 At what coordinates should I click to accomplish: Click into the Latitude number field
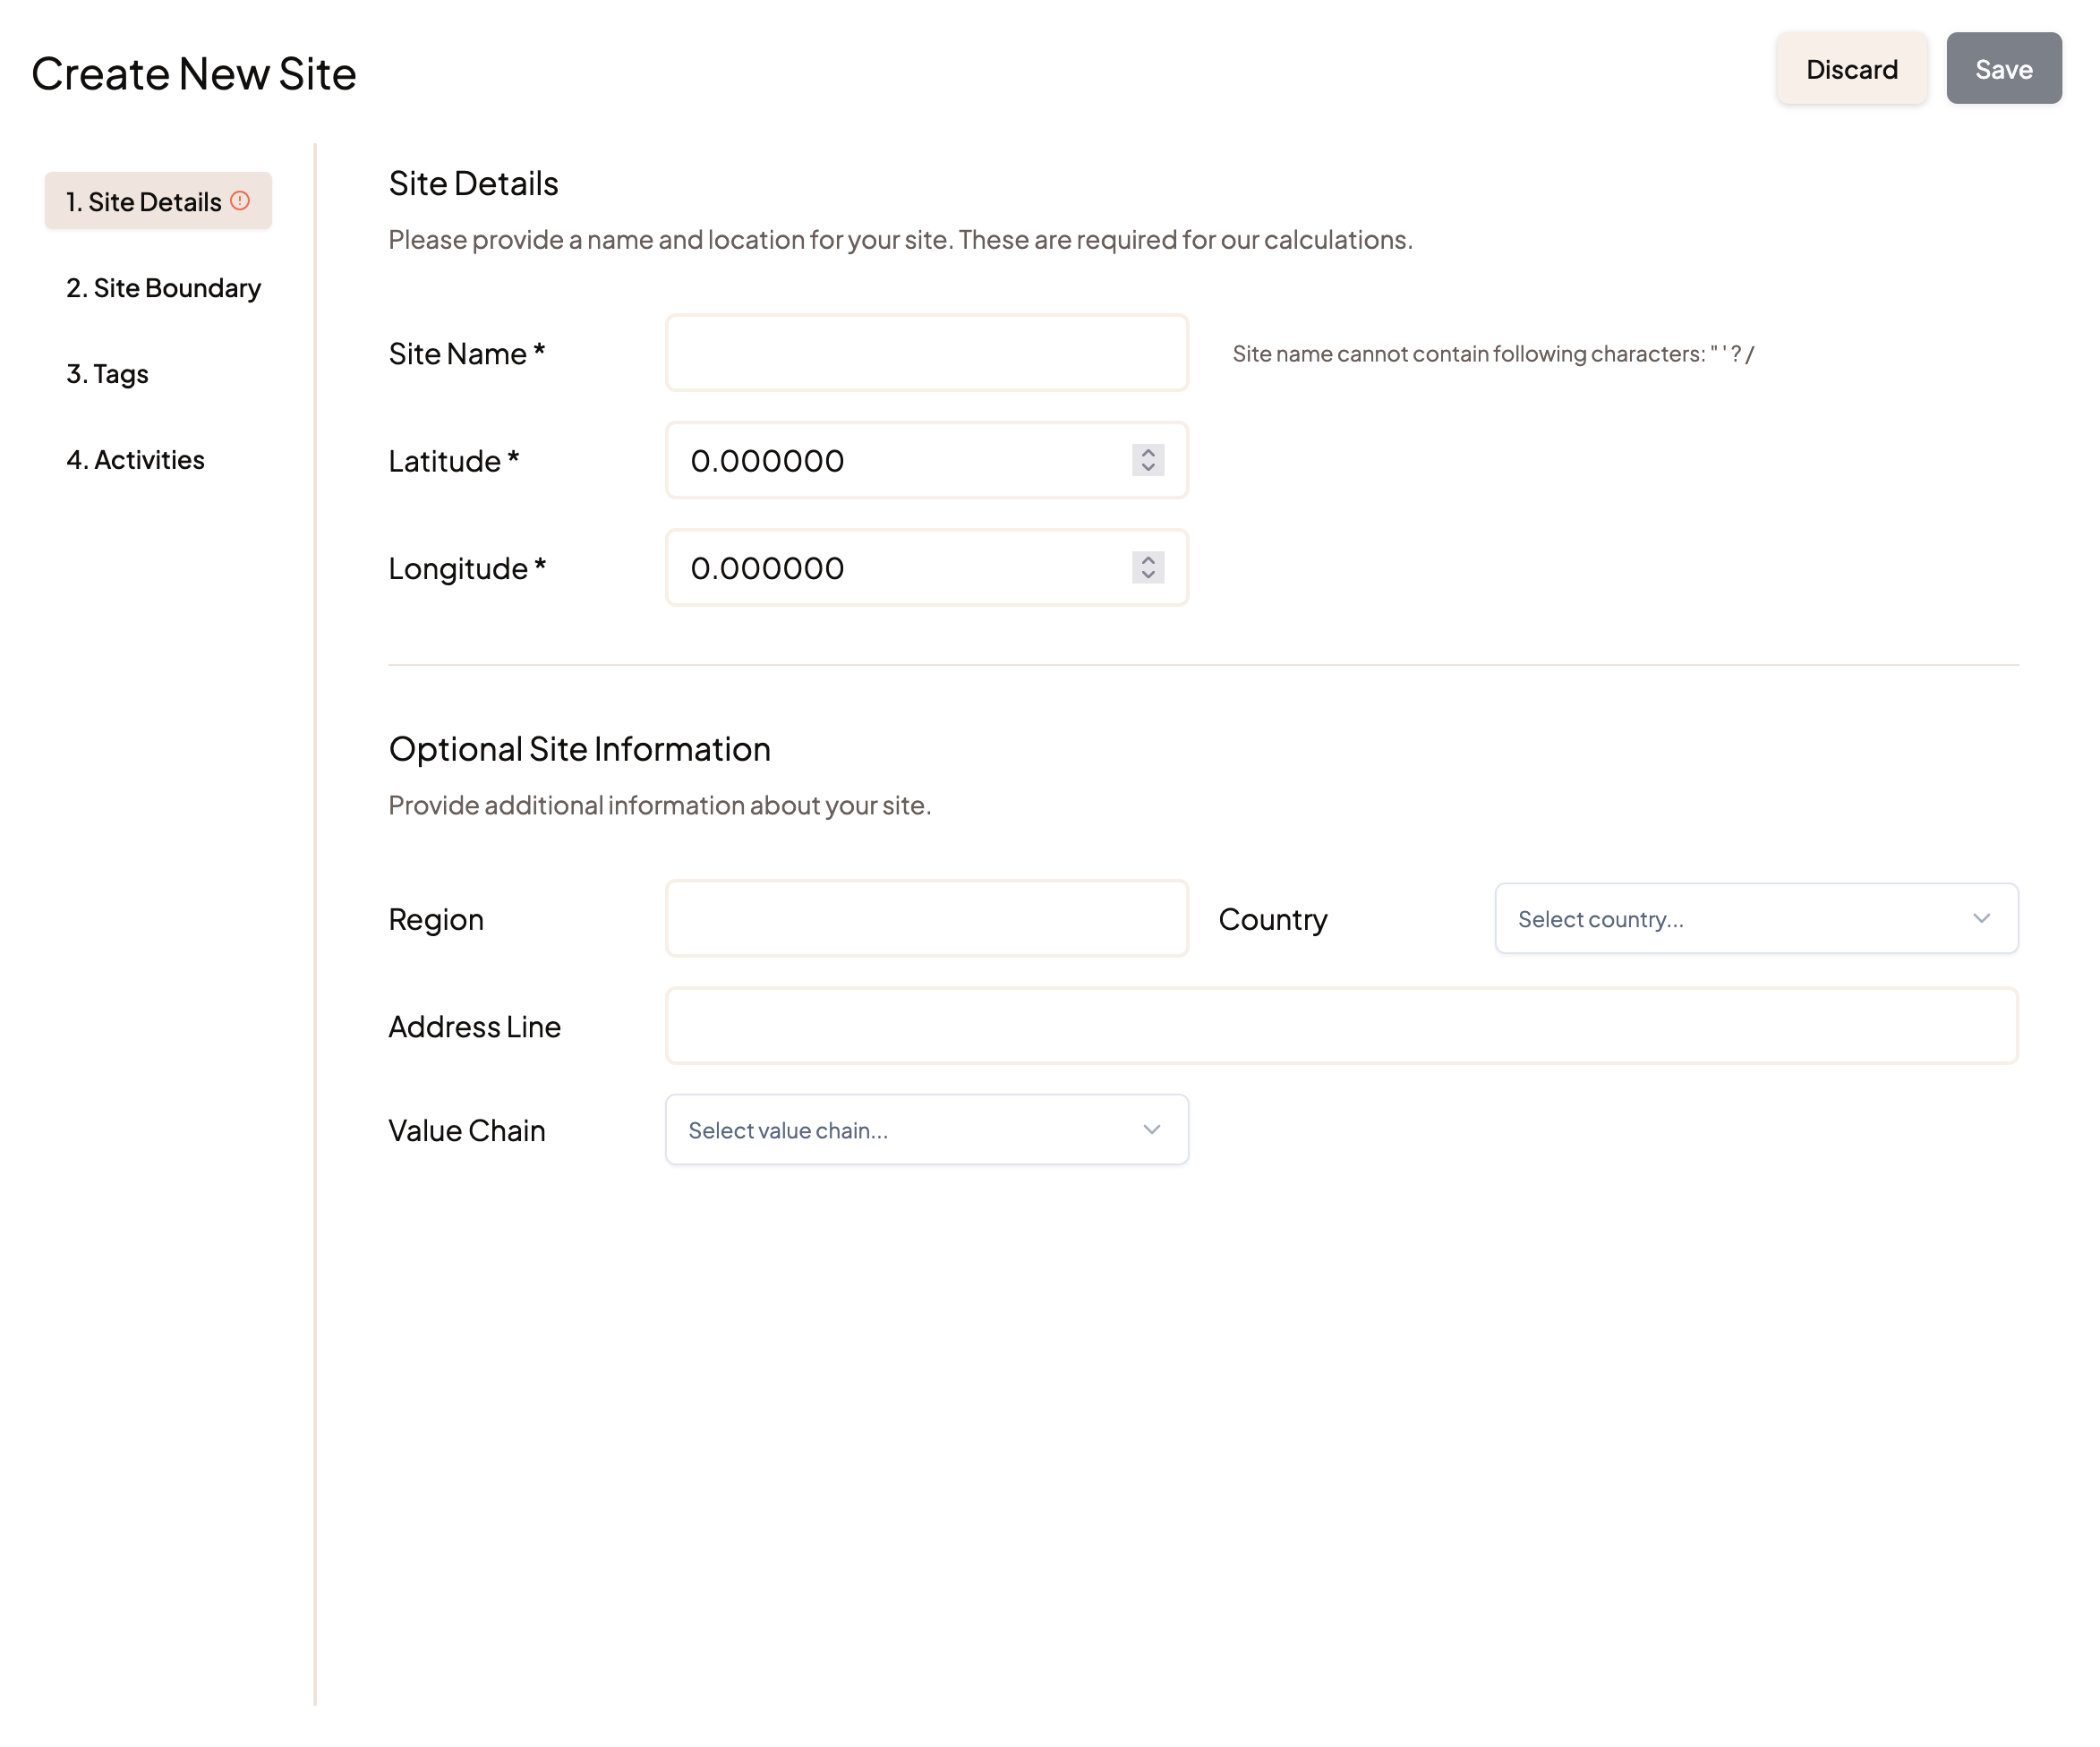[900, 461]
